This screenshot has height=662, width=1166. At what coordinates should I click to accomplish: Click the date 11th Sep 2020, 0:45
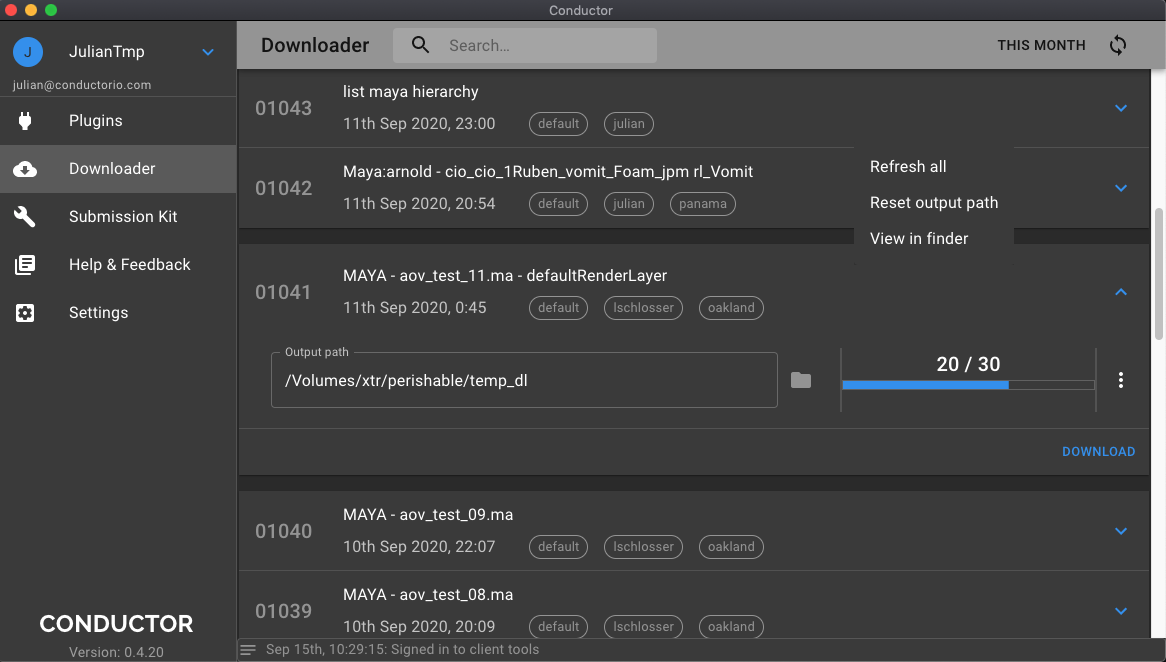pos(415,308)
